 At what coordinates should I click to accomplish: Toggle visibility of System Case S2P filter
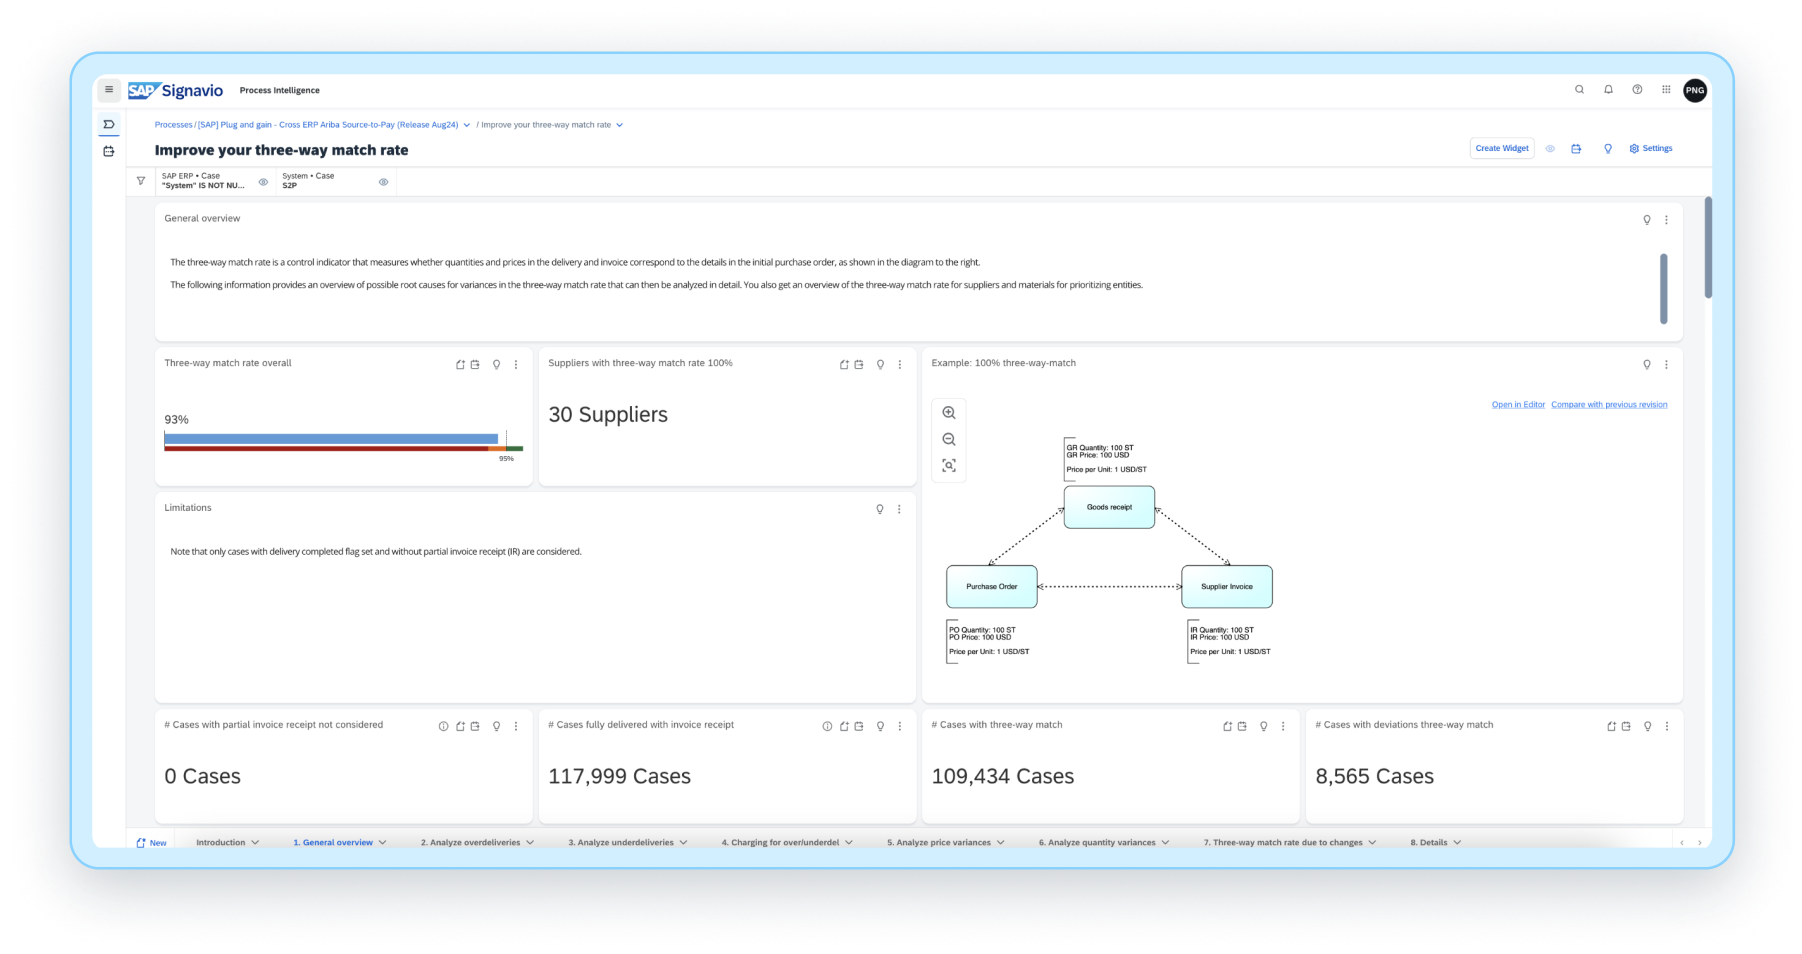click(x=383, y=182)
